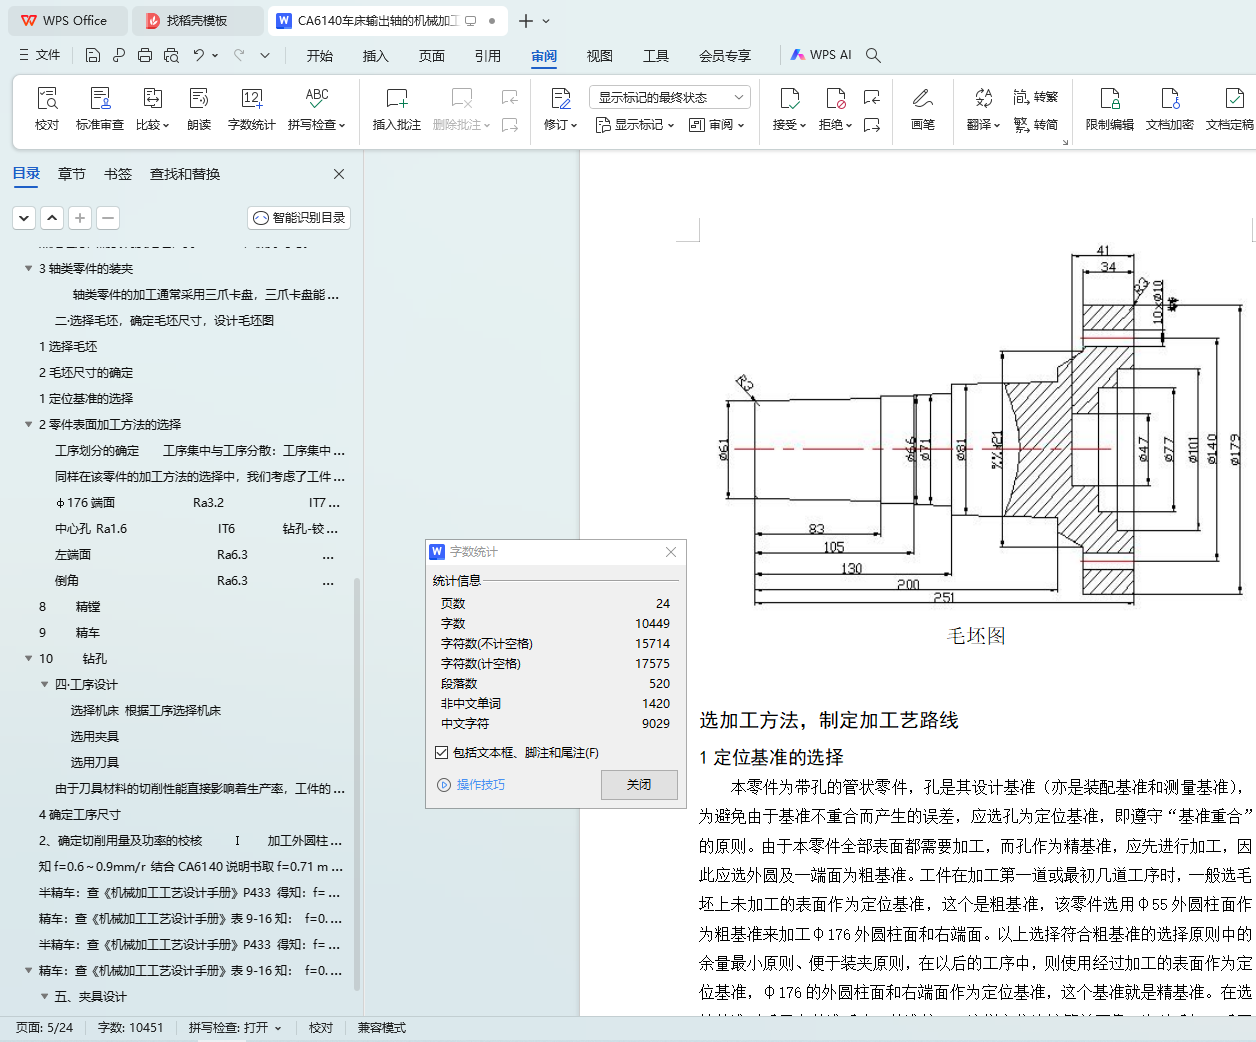1256x1042 pixels.
Task: Select the 画笔 pen tool
Action: [923, 108]
